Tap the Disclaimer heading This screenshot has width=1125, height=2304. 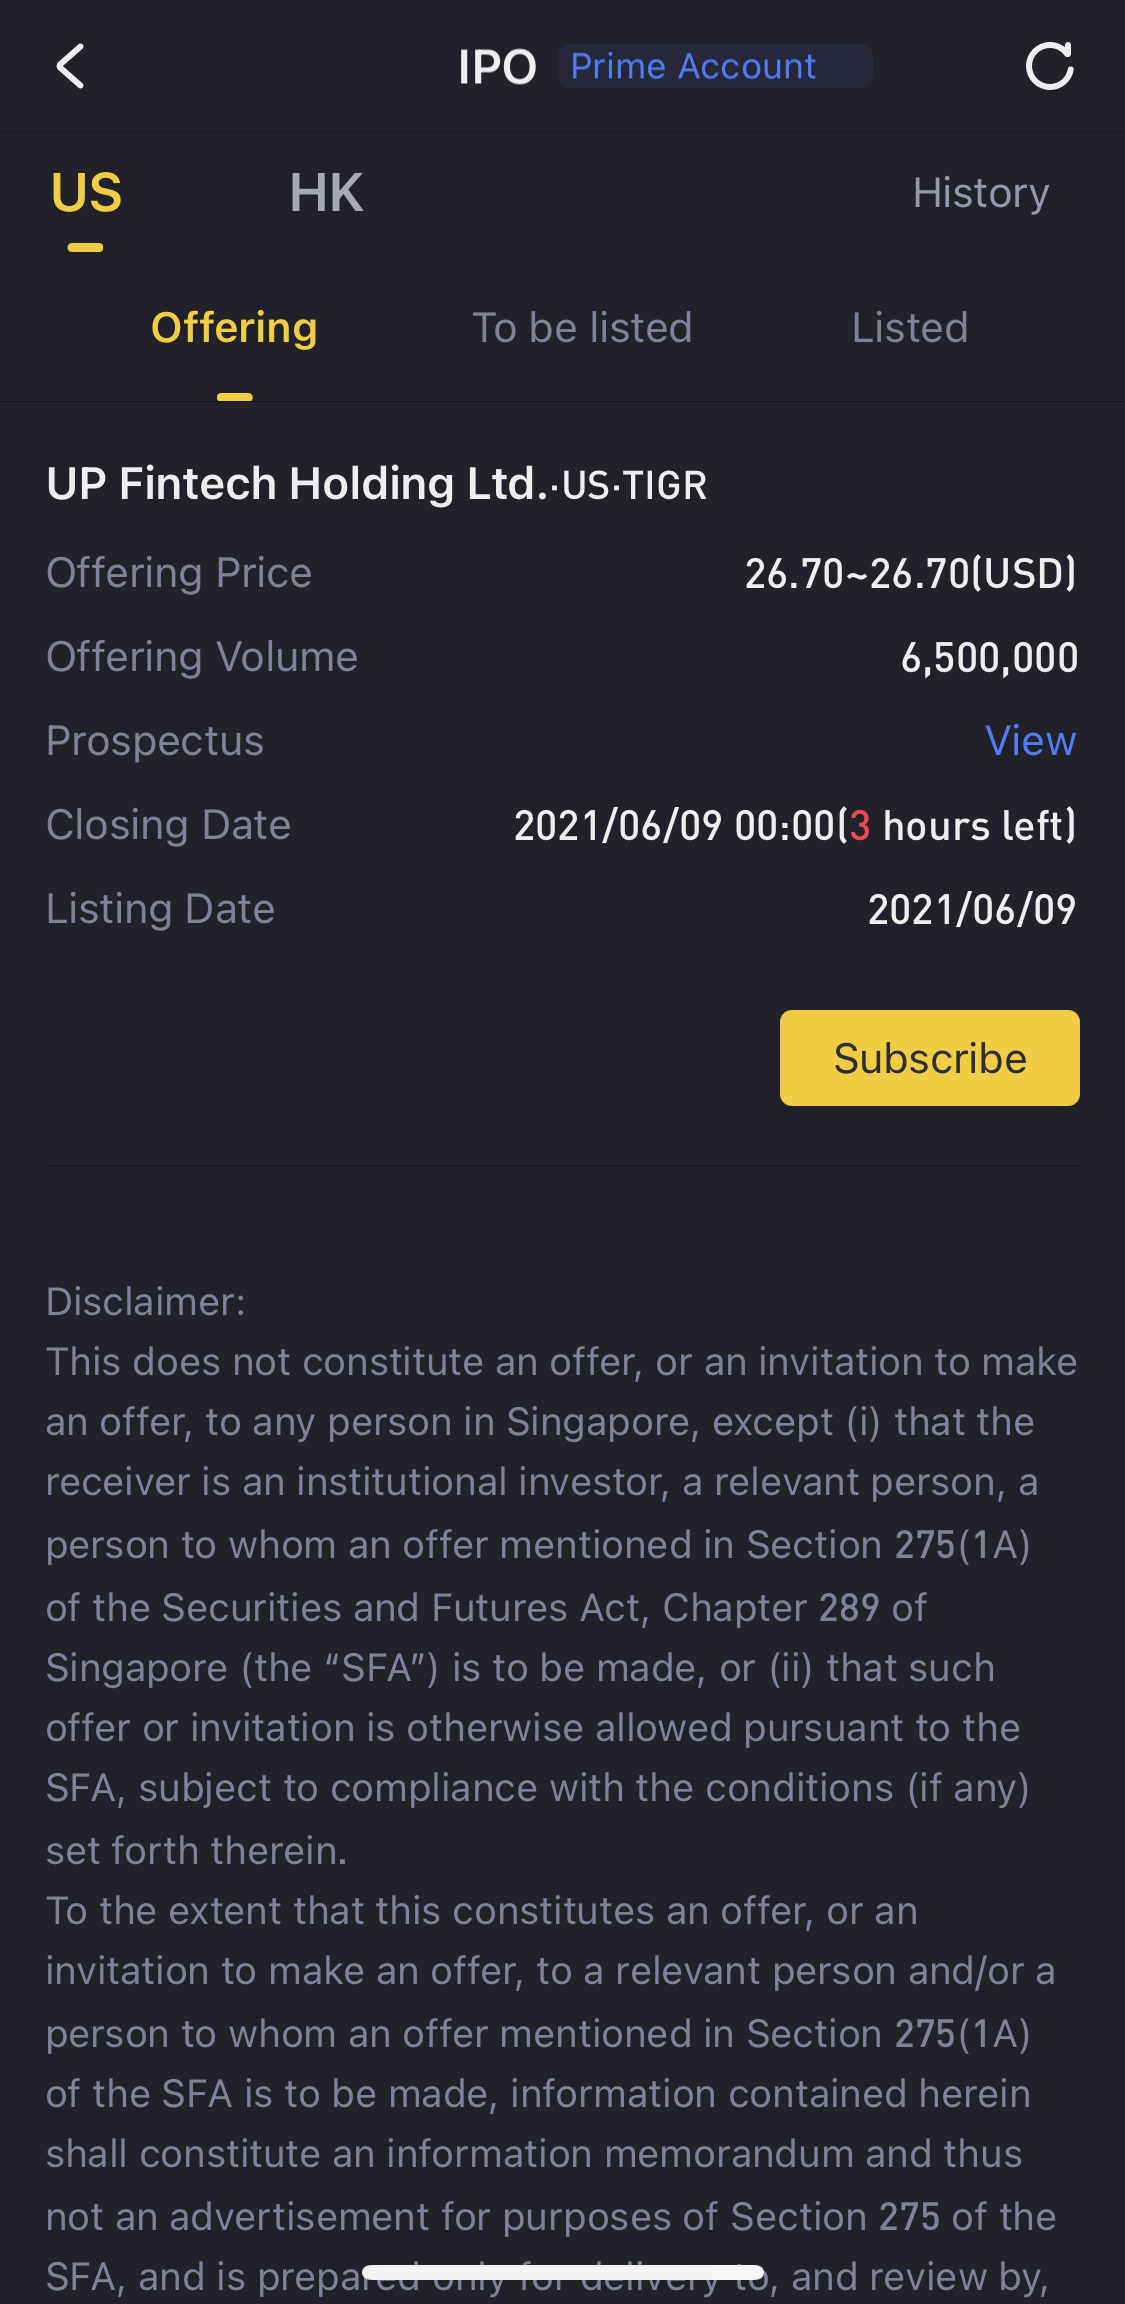[x=146, y=1302]
